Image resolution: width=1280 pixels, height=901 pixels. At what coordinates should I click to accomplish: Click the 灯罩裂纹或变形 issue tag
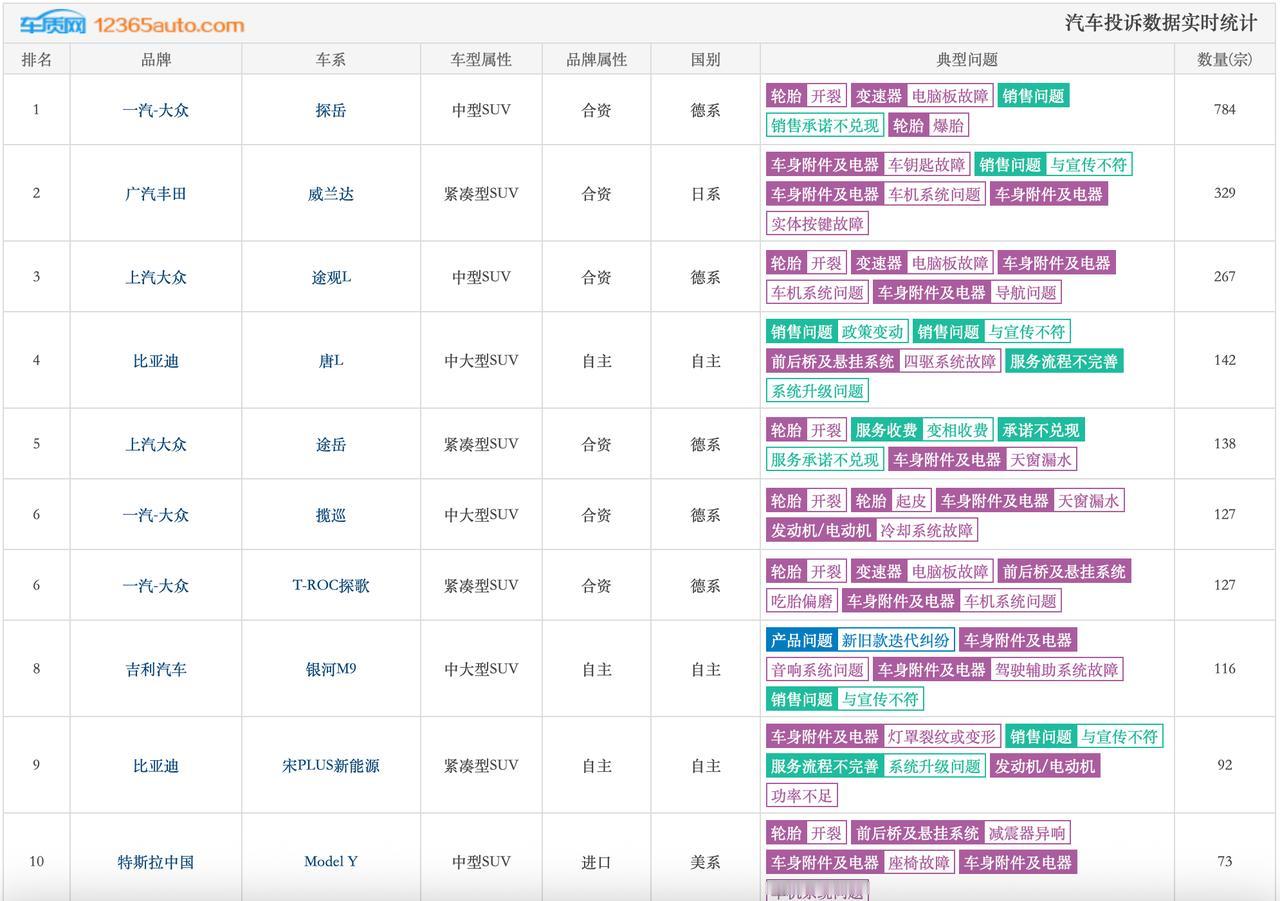point(942,737)
